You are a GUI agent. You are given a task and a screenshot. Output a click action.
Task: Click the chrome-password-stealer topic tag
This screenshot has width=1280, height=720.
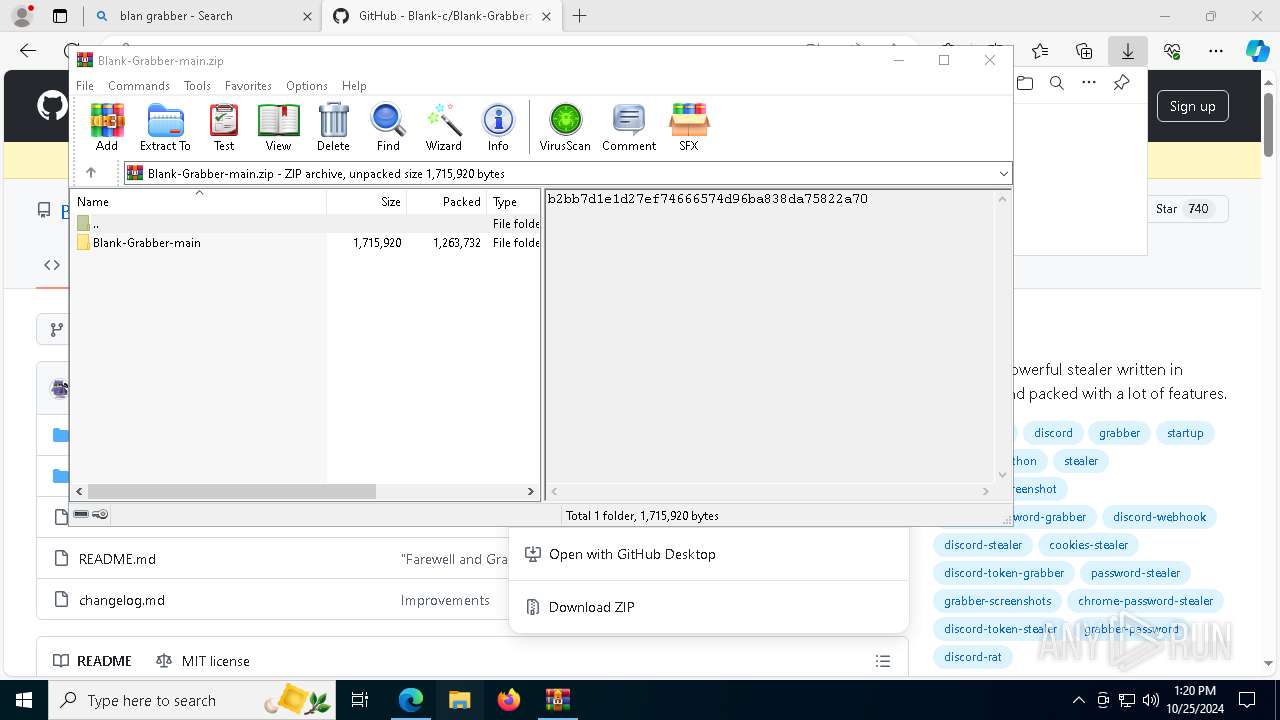[1145, 601]
